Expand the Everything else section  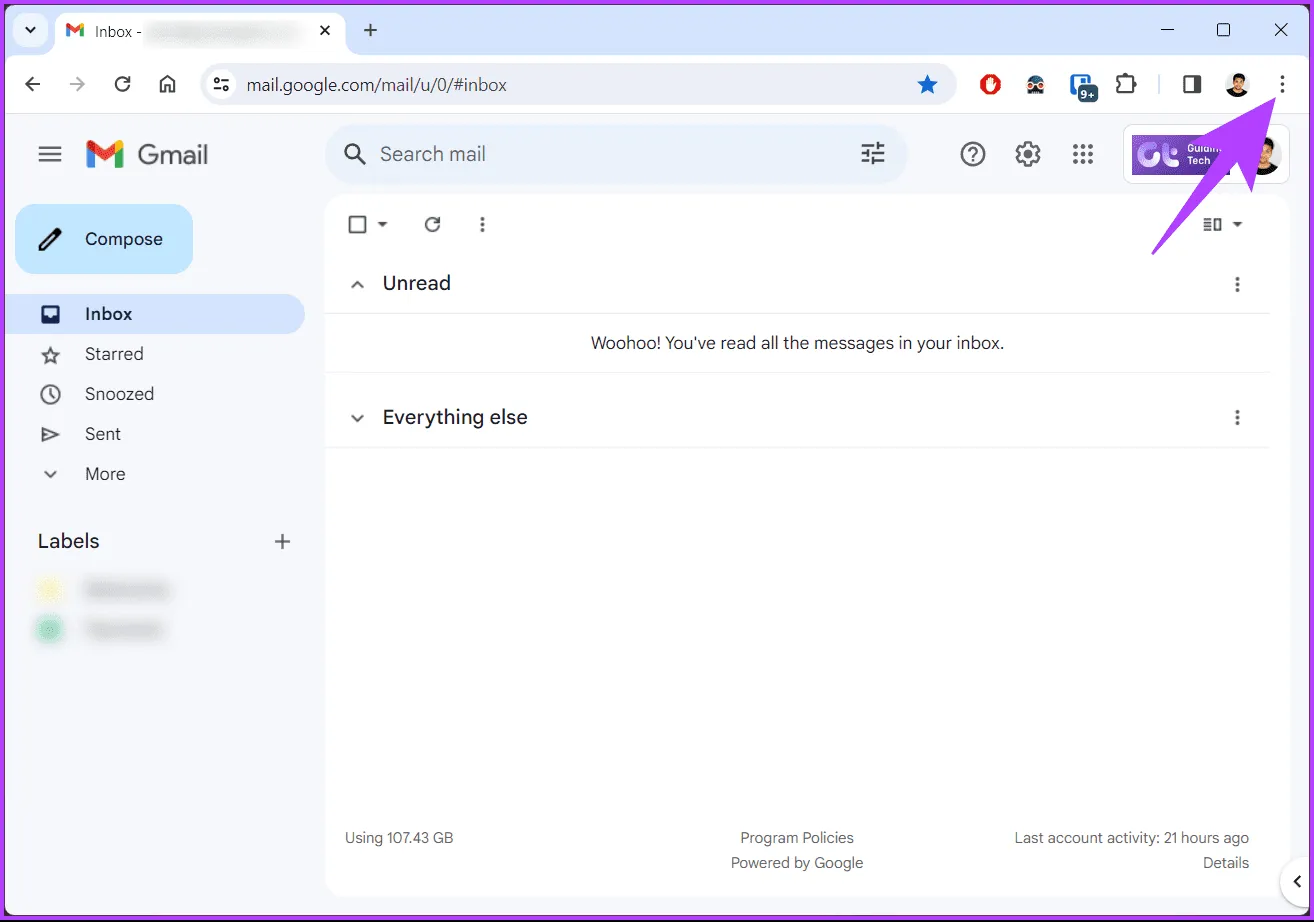[x=357, y=418]
